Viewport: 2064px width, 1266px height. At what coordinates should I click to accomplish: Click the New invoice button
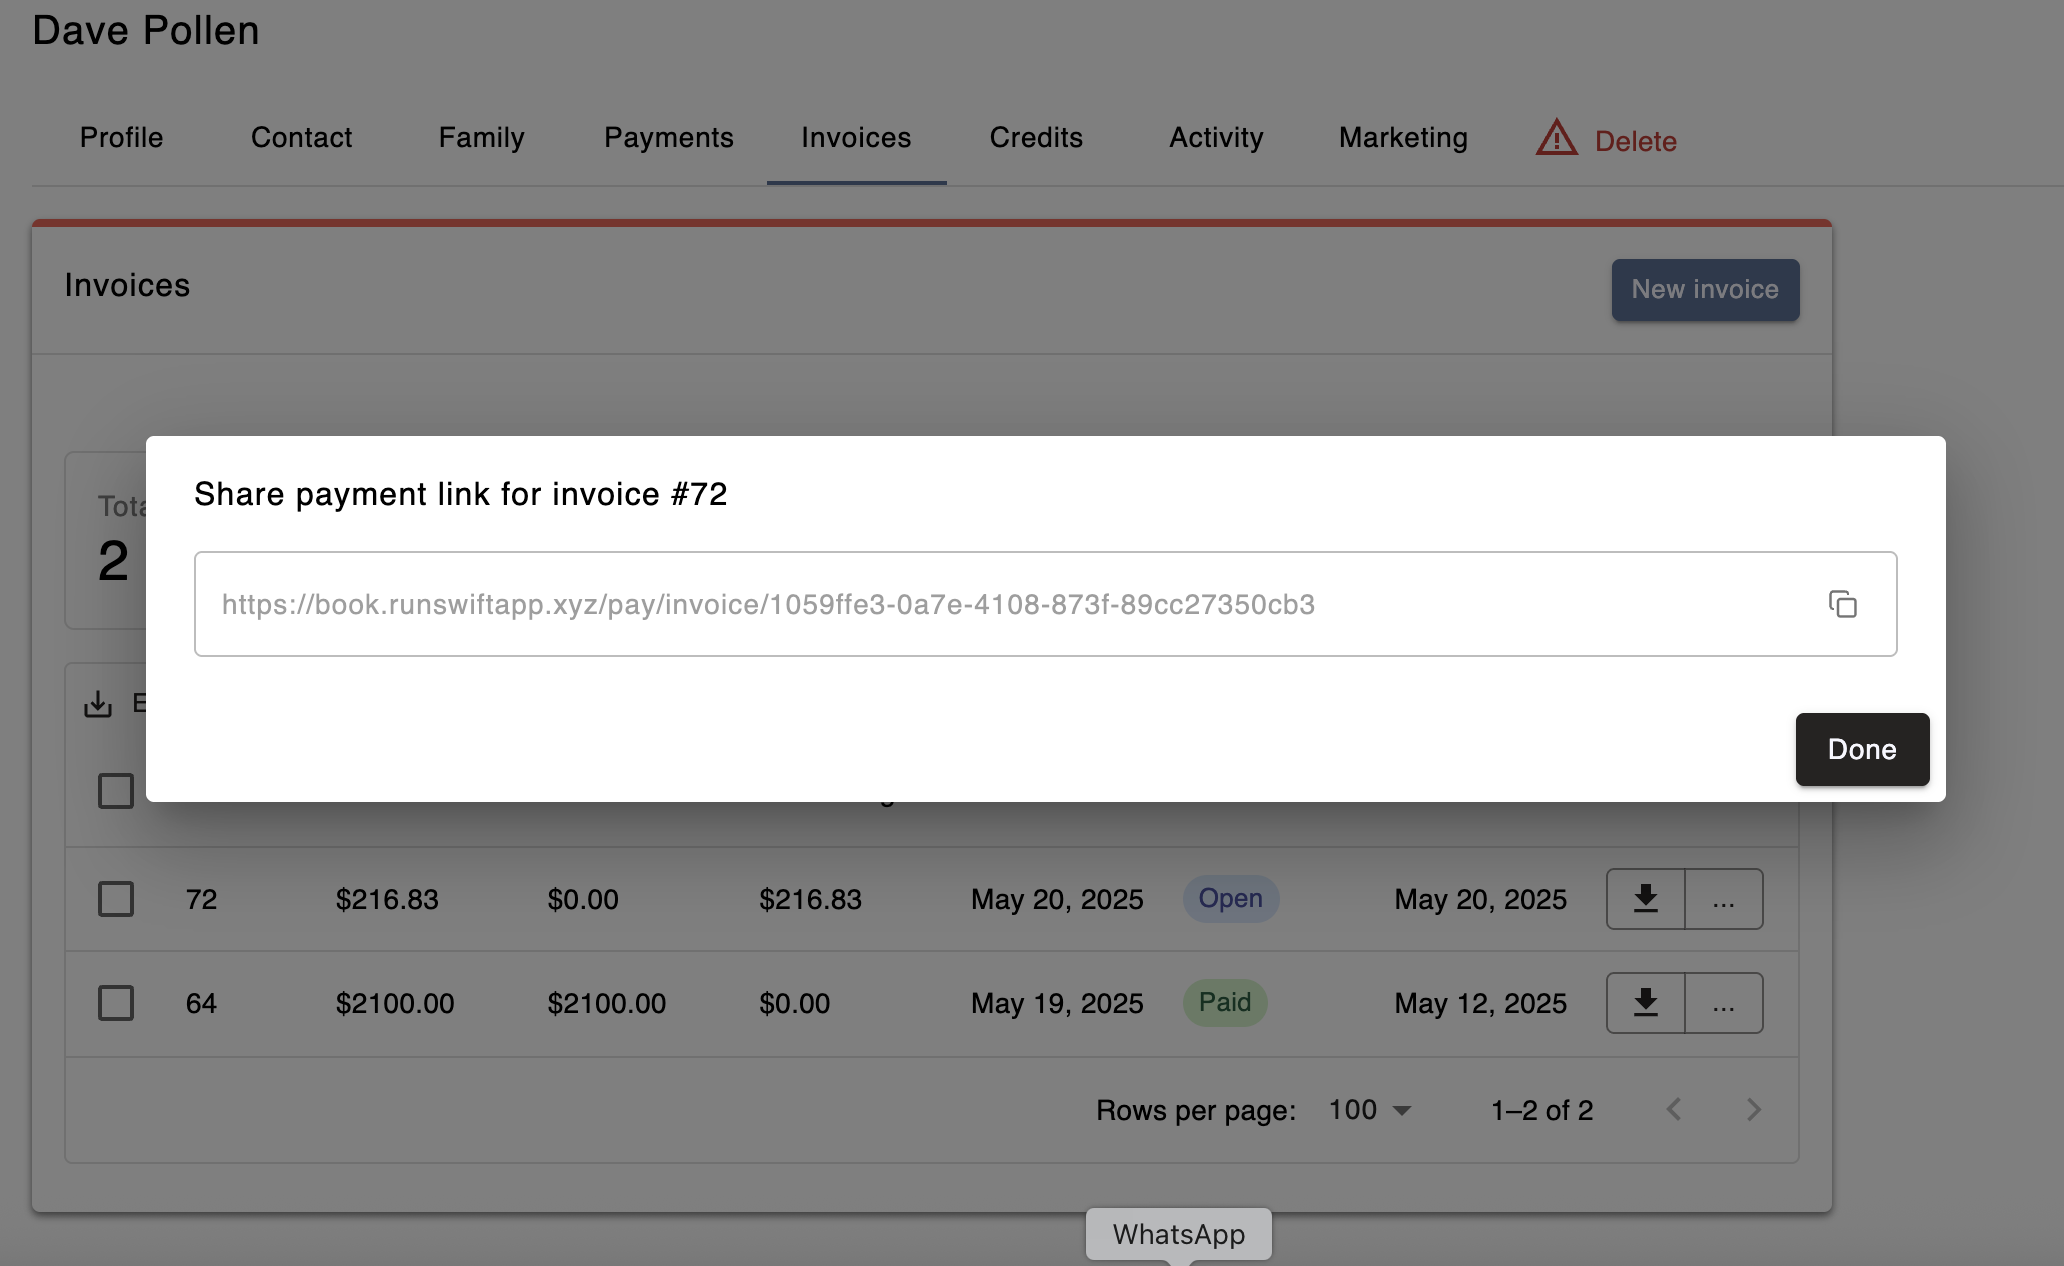coord(1705,290)
